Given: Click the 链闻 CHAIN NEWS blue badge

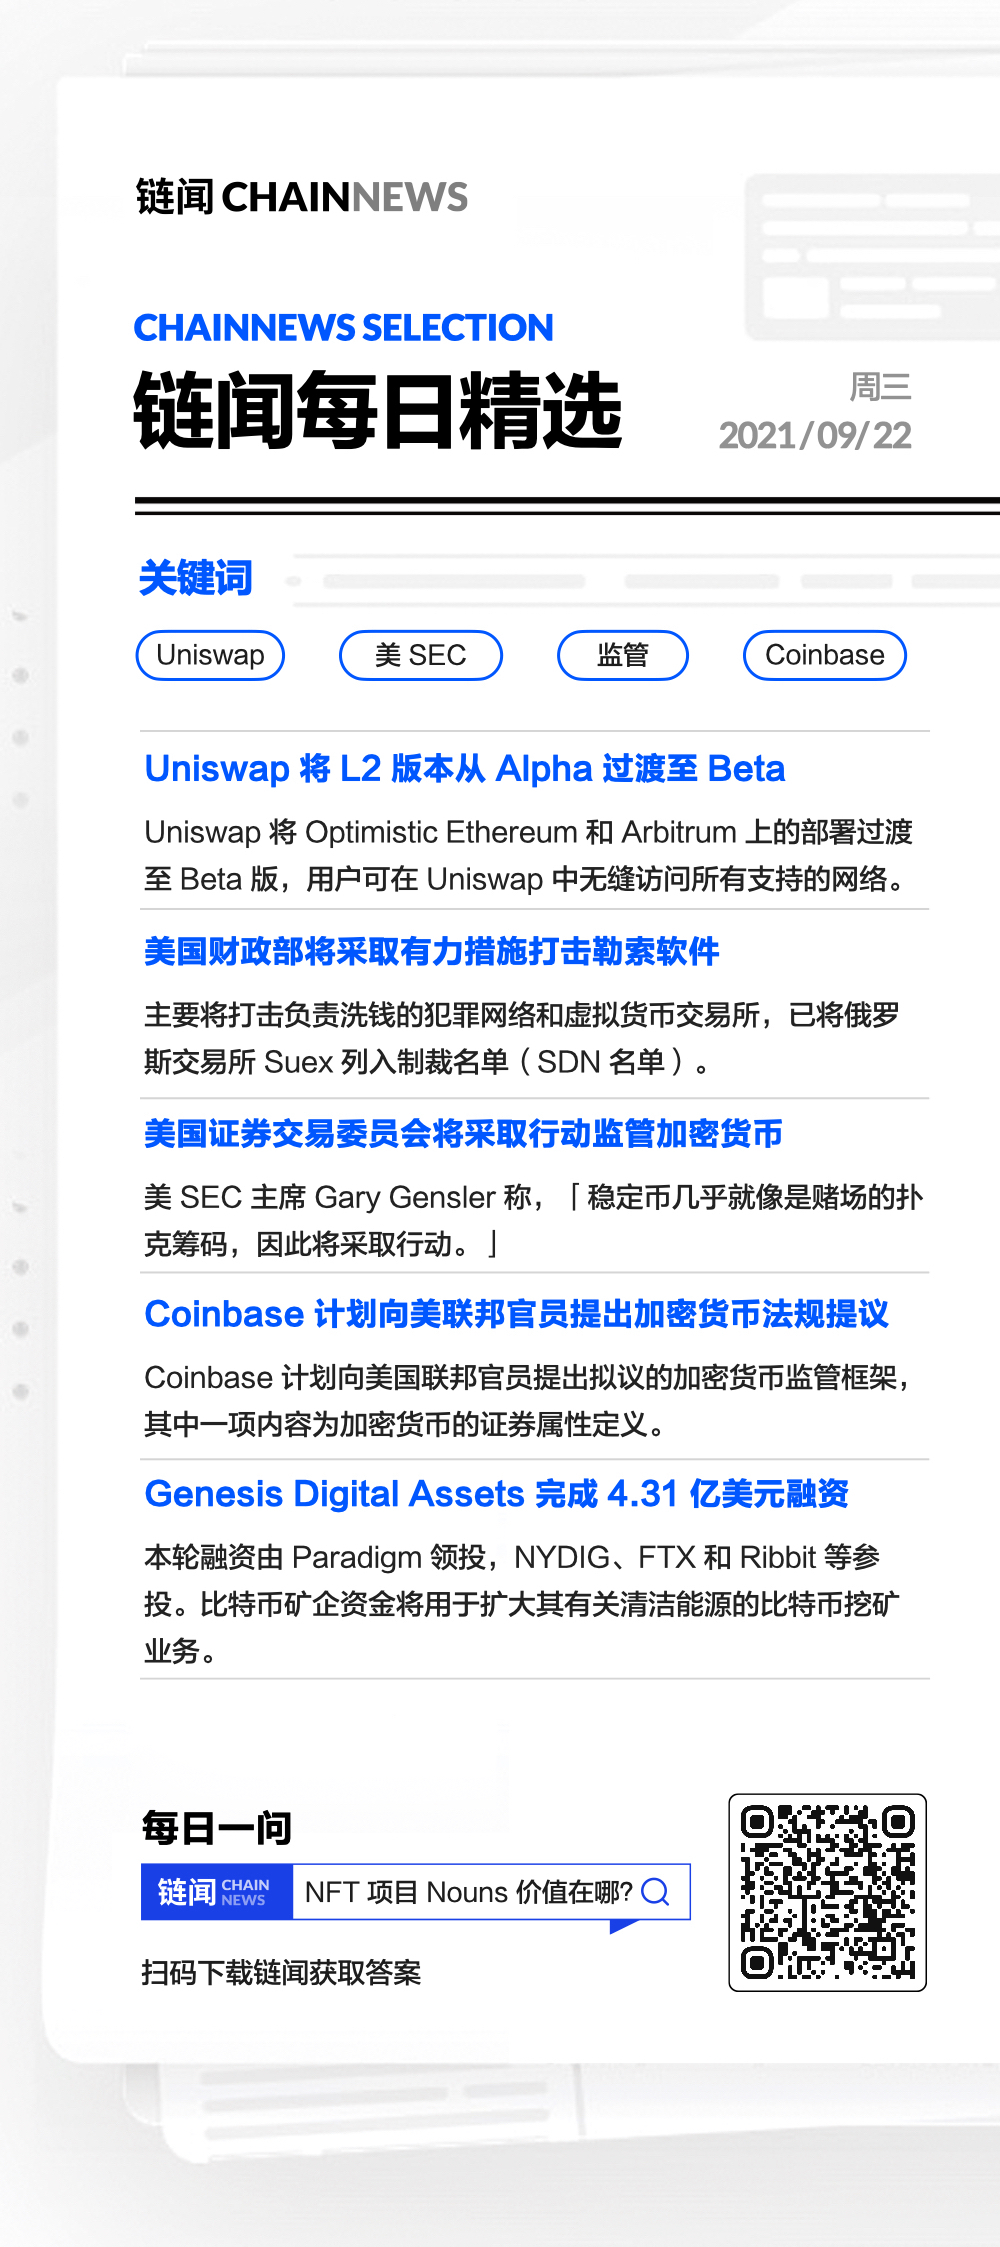Looking at the screenshot, I should pos(217,1891).
